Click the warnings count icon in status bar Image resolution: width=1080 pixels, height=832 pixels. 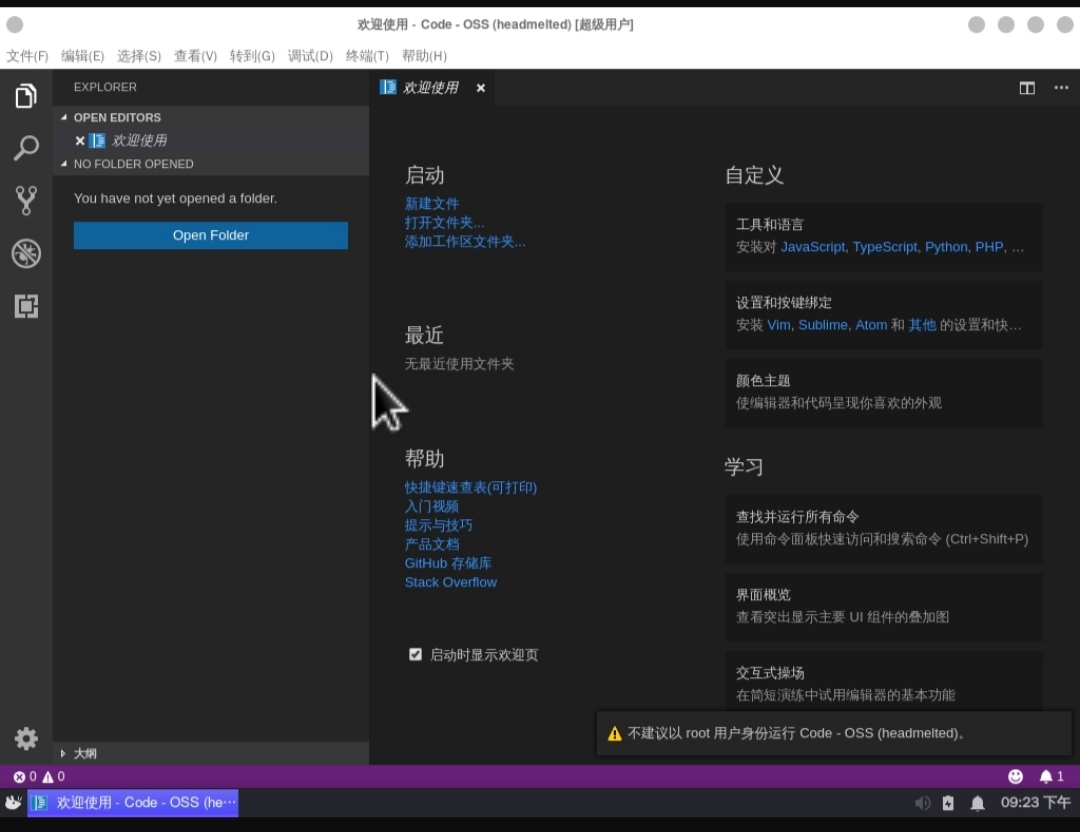pyautogui.click(x=48, y=777)
